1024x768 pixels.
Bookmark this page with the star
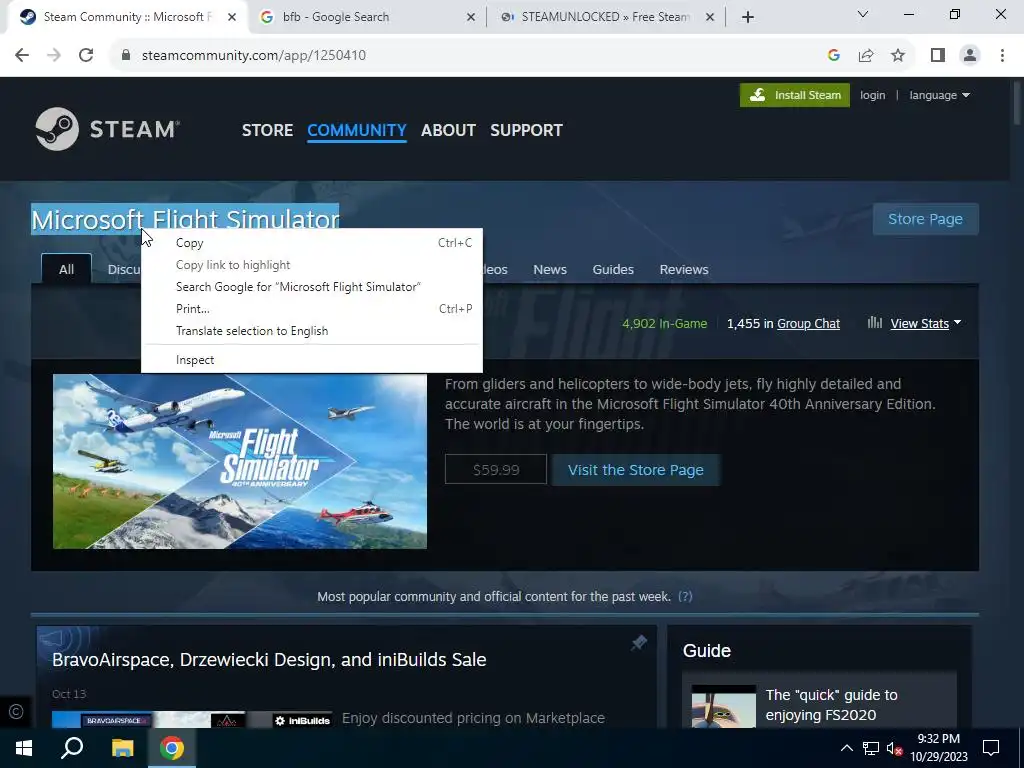pos(898,56)
